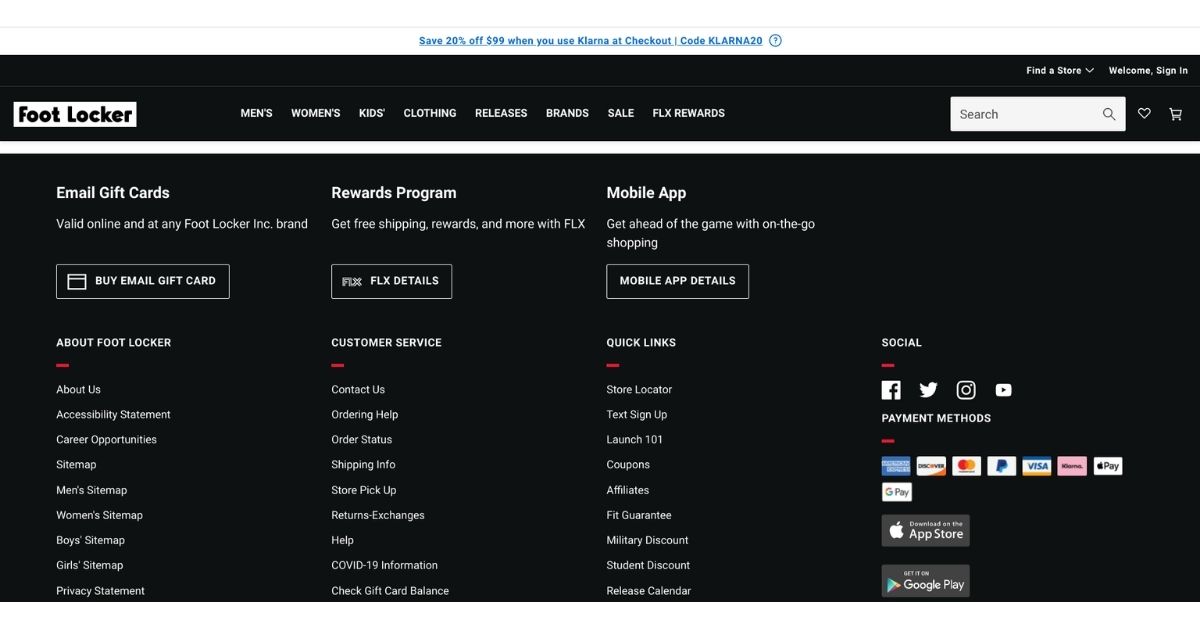Open the Order Status link
Screen dimensions: 1200x628
(x=361, y=440)
